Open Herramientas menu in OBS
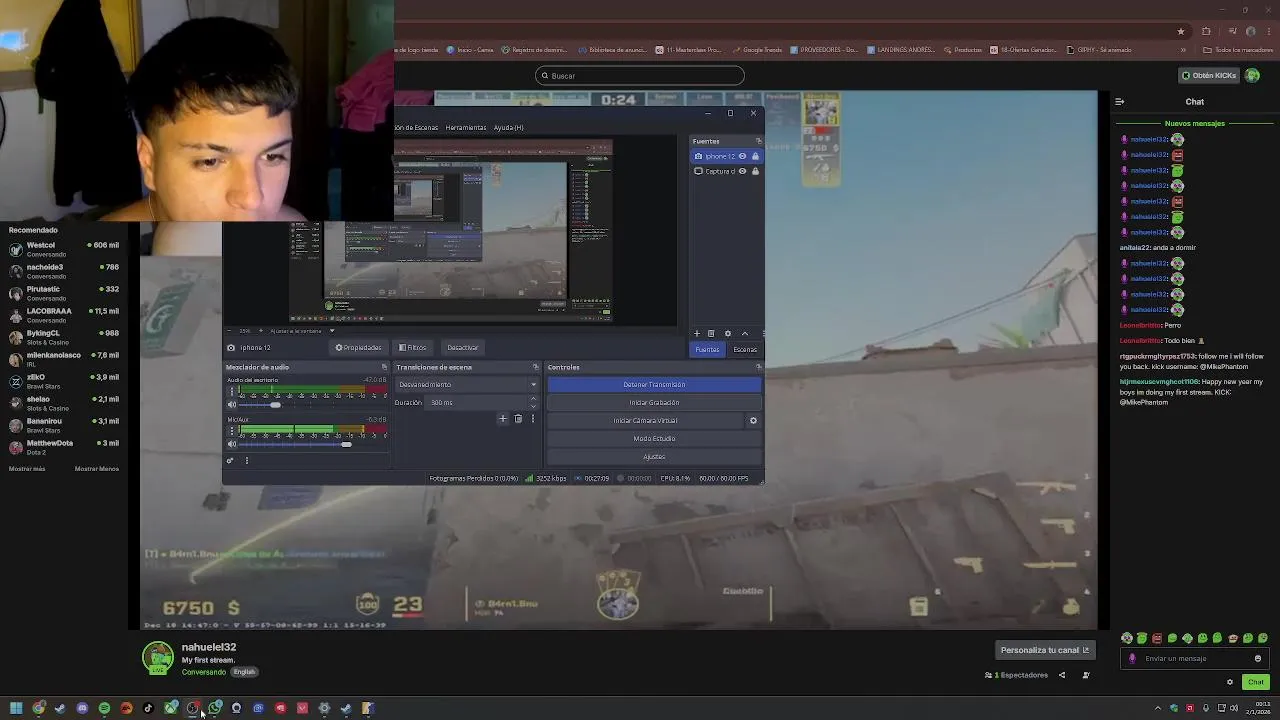The height and width of the screenshot is (720, 1280). tap(466, 127)
